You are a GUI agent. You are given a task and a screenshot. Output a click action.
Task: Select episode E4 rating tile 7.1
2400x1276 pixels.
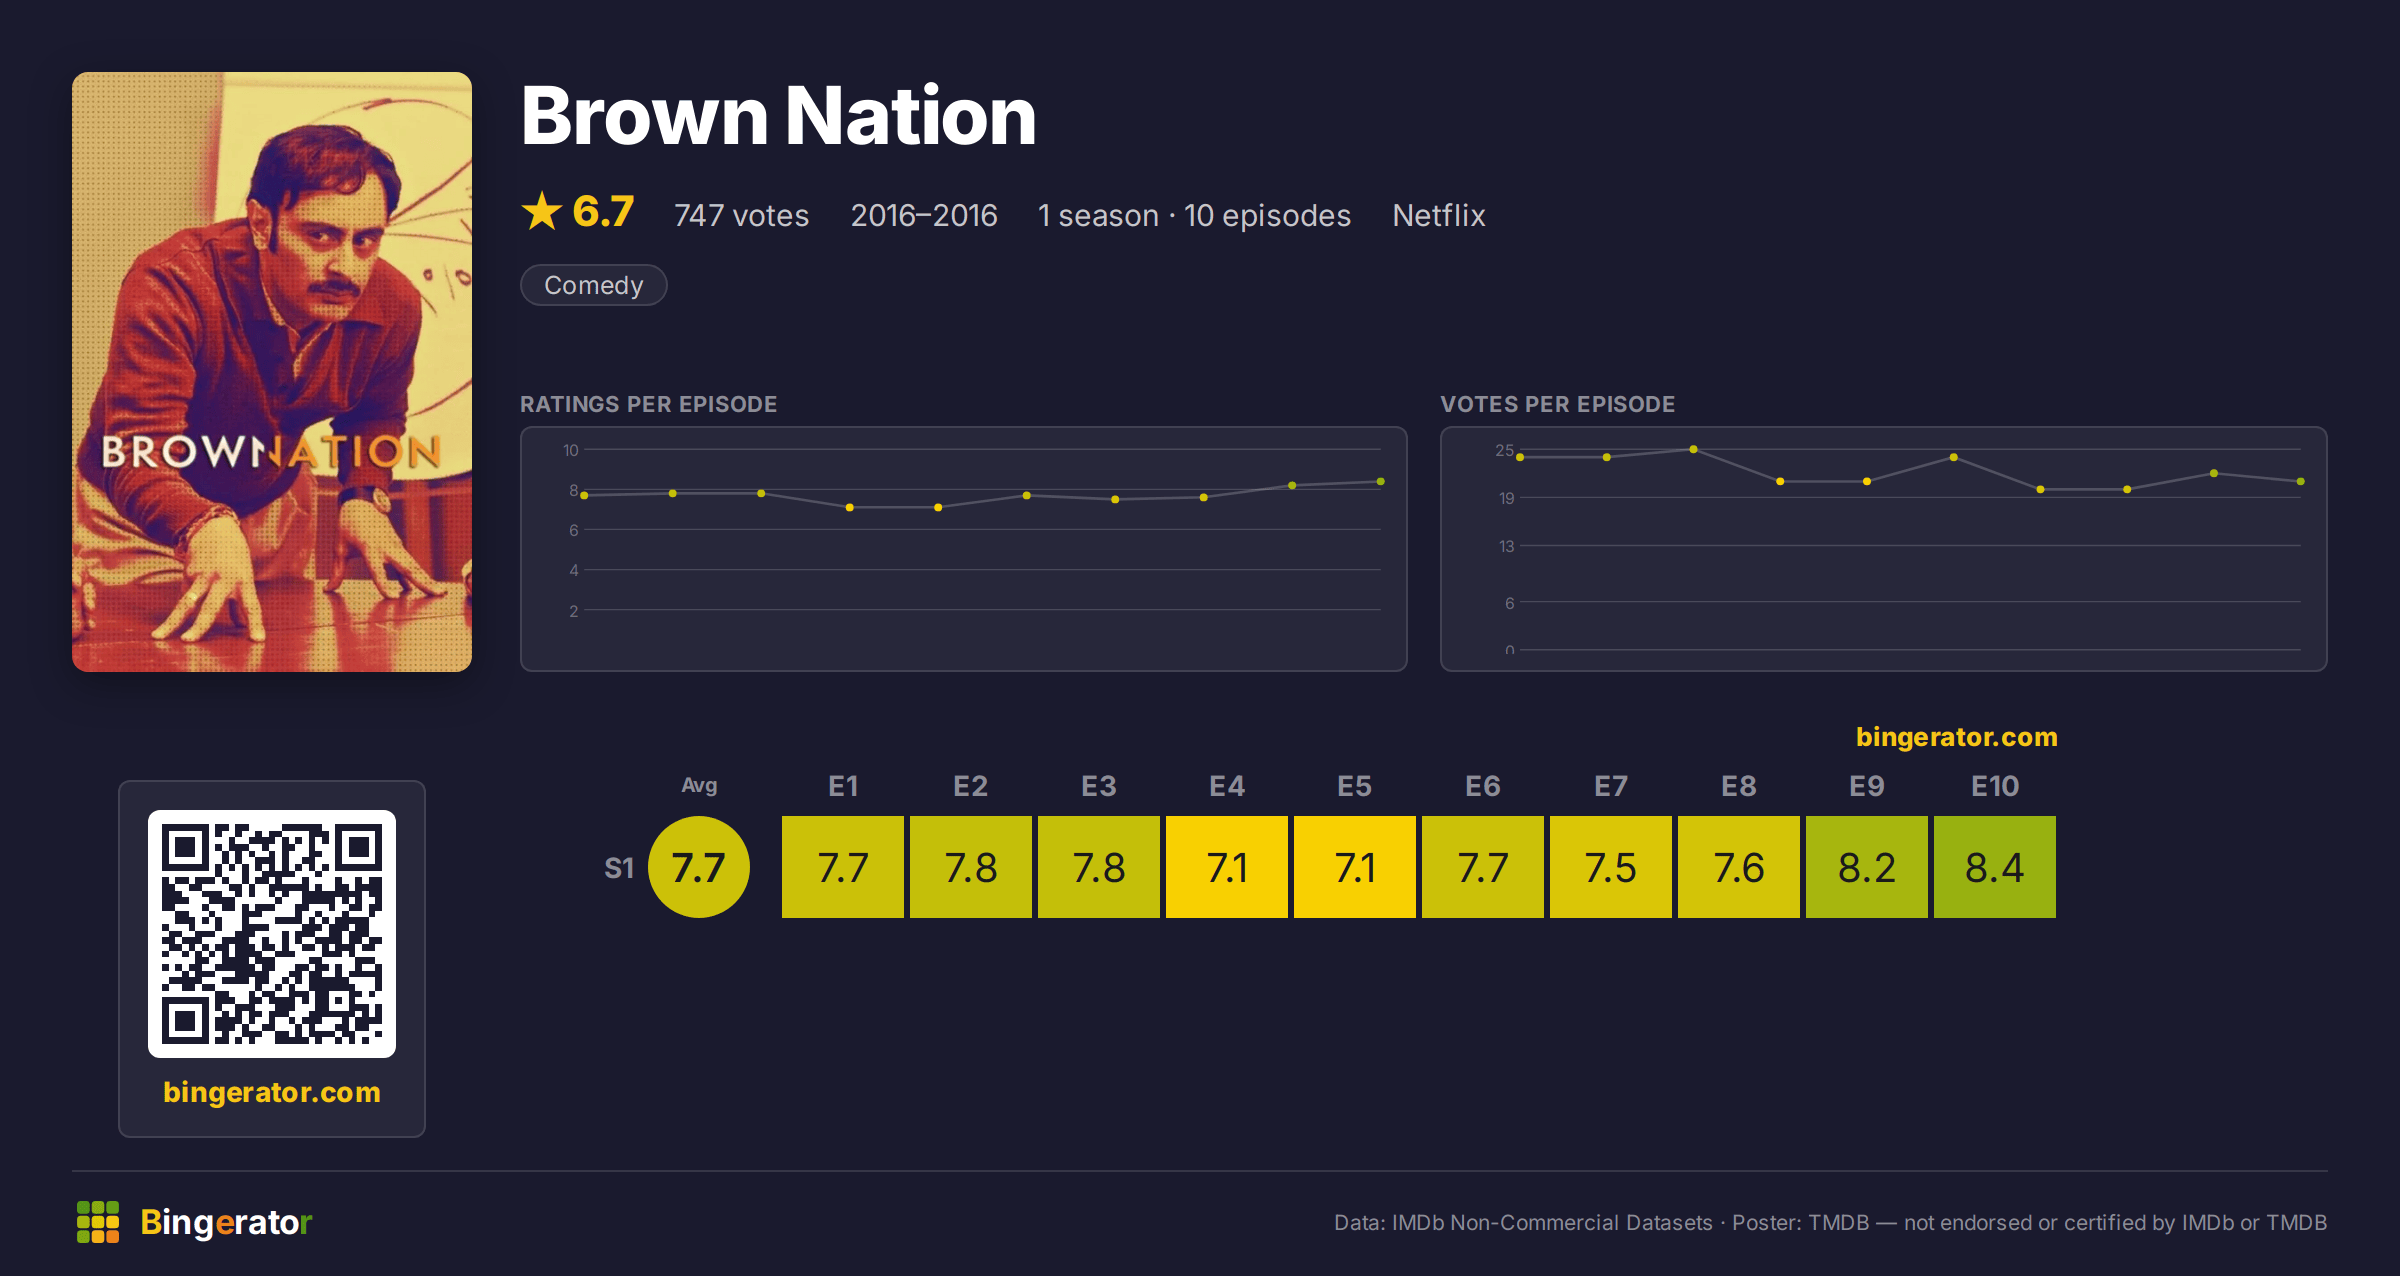click(x=1227, y=867)
